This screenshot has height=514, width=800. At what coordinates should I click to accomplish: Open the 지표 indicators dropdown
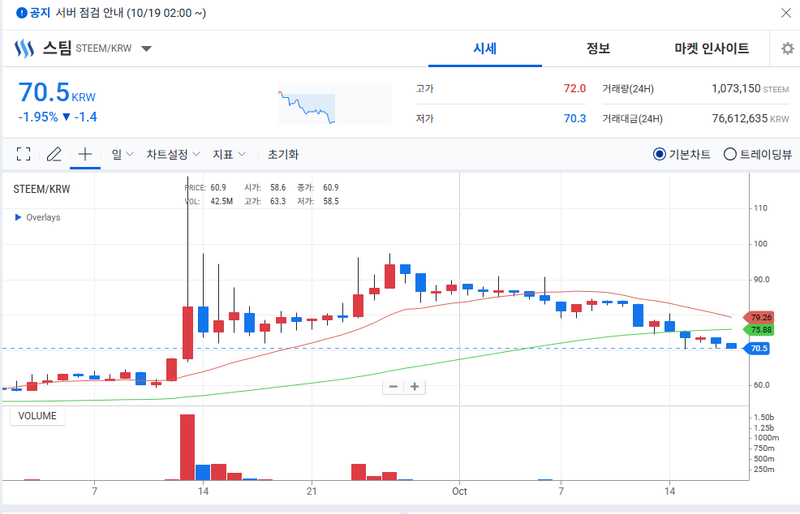(x=229, y=154)
